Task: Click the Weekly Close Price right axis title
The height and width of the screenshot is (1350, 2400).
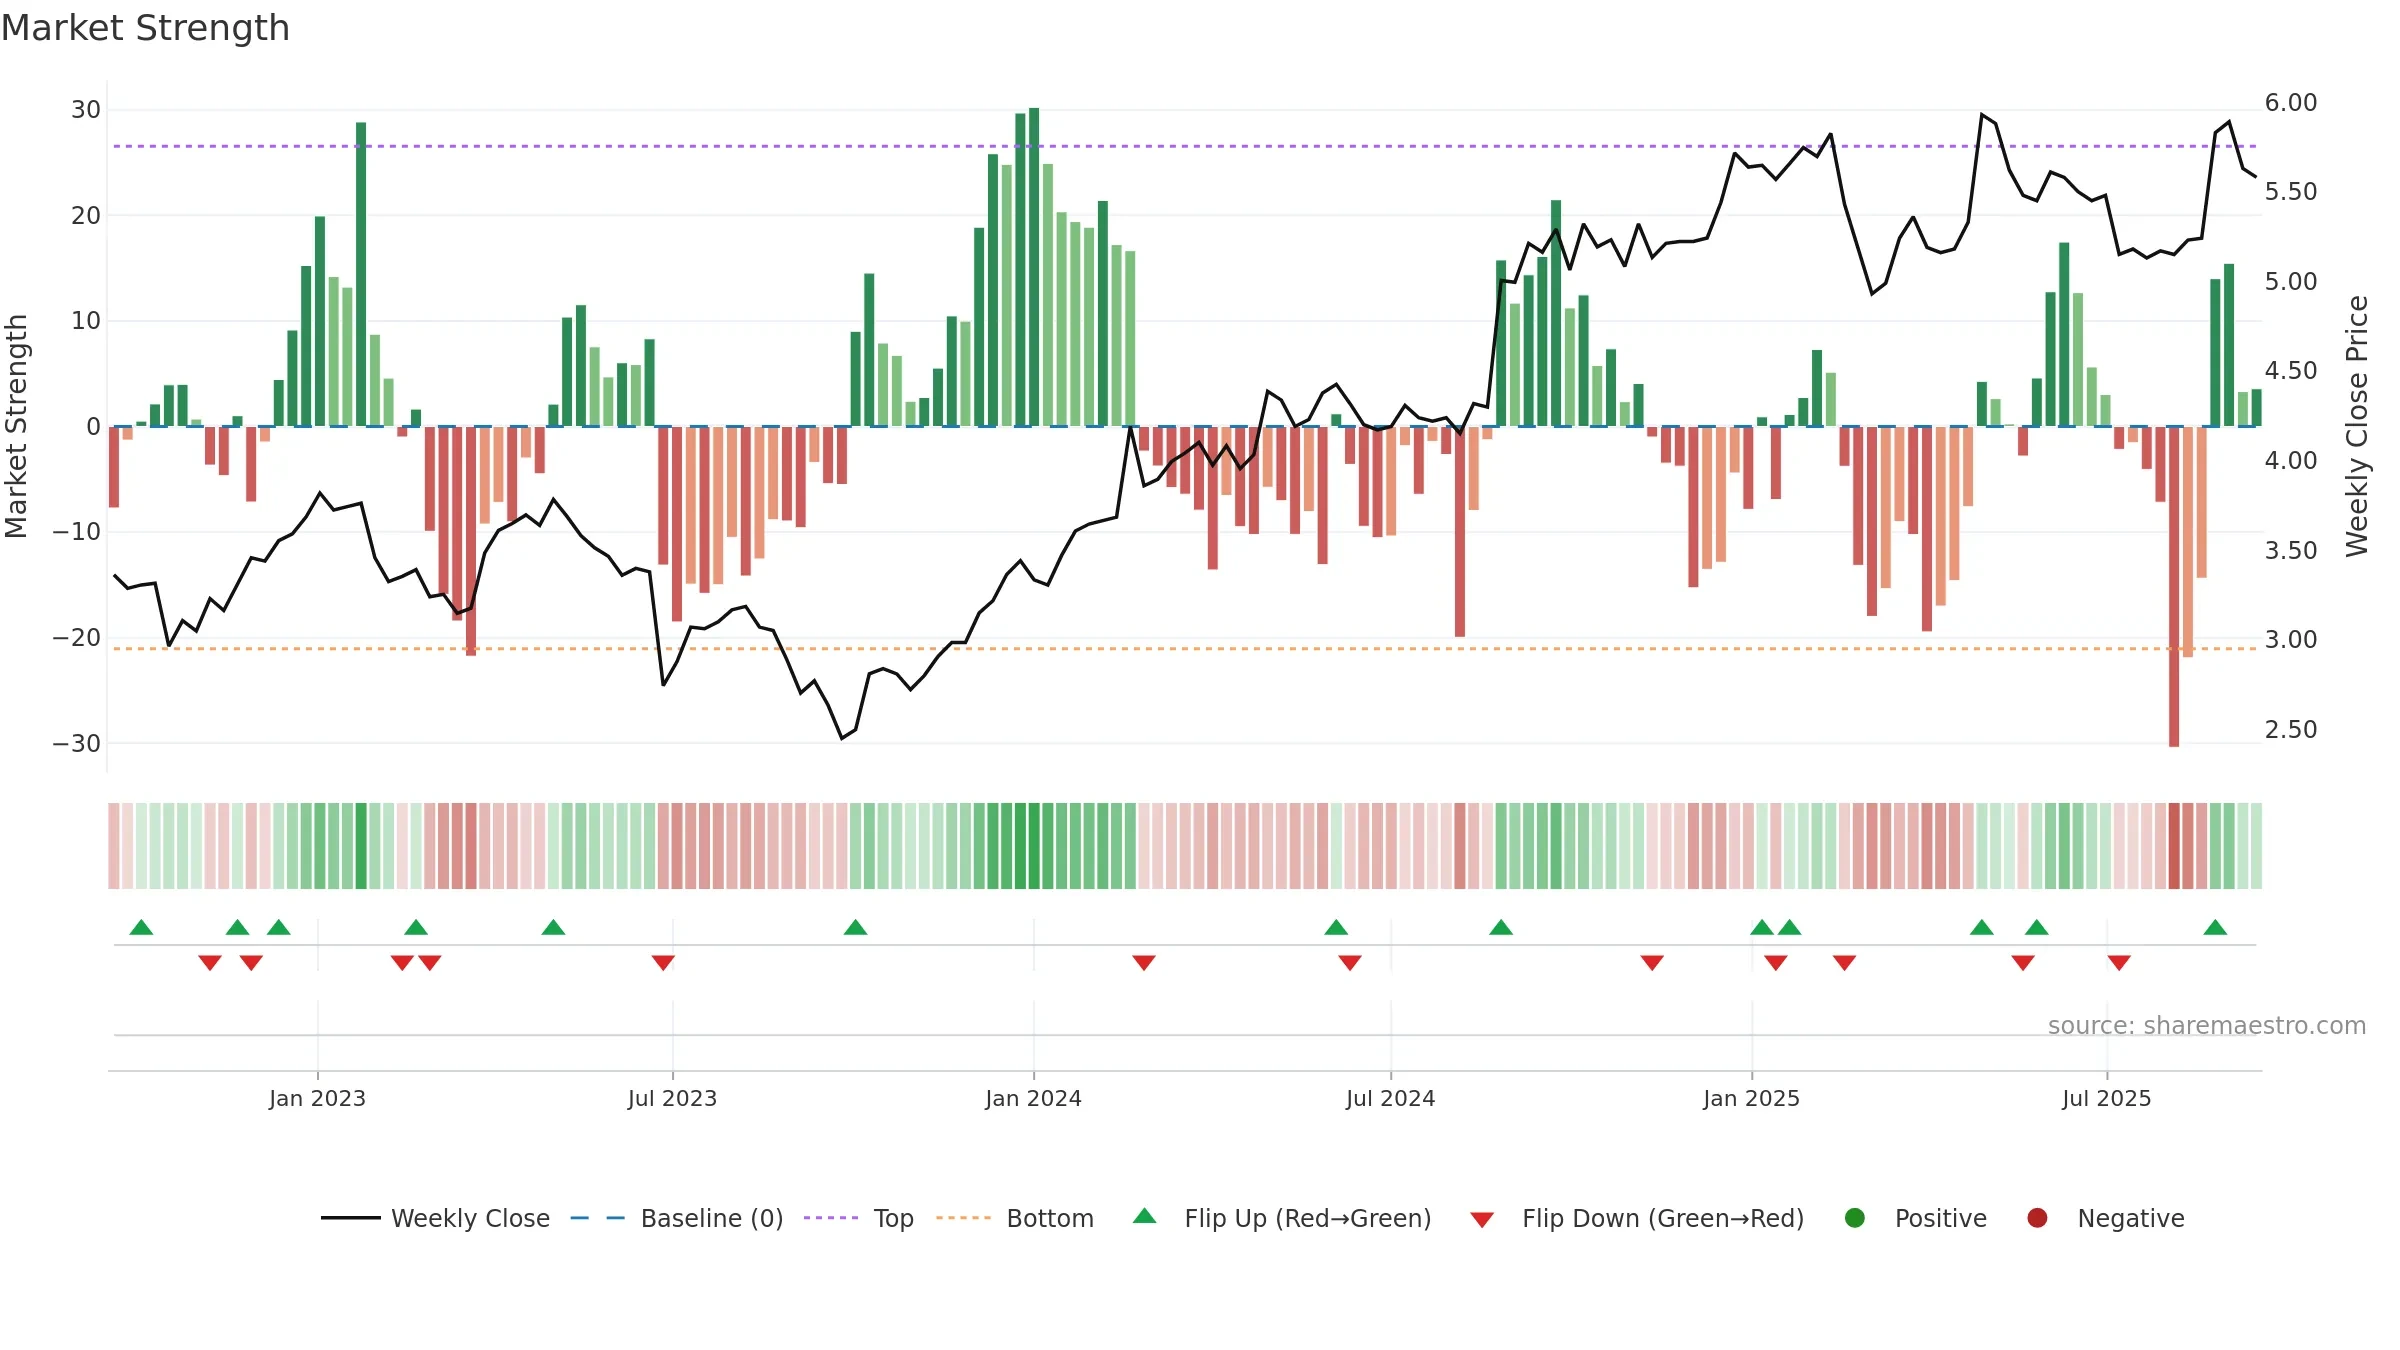Action: pyautogui.click(x=2357, y=426)
